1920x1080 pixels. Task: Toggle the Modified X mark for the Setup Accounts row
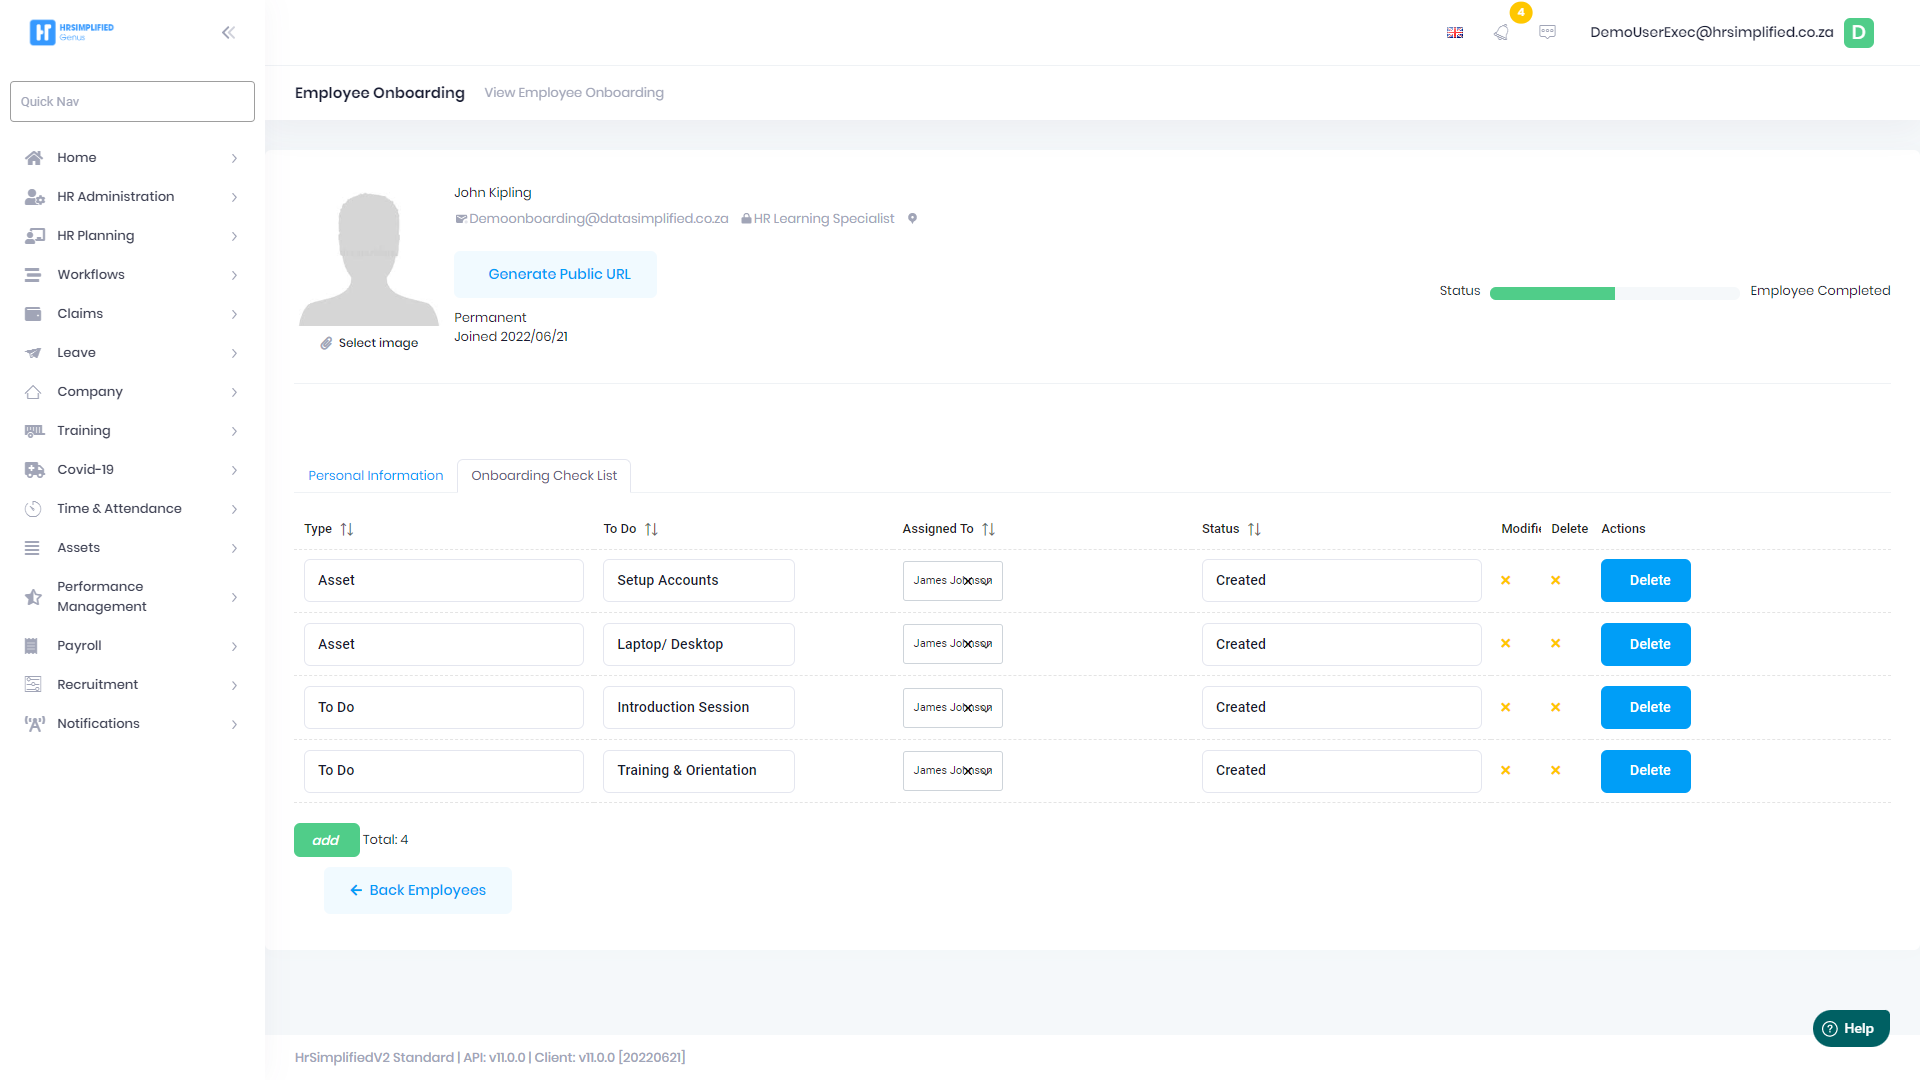(x=1505, y=580)
